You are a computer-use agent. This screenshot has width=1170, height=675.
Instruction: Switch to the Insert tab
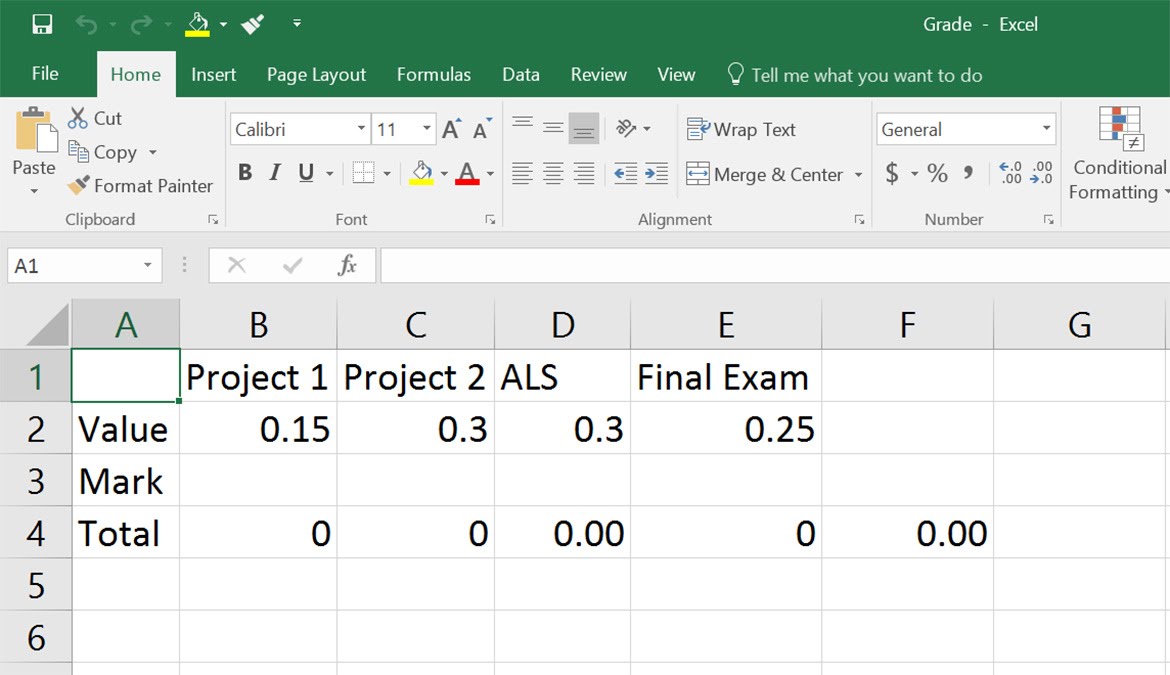tap(213, 75)
